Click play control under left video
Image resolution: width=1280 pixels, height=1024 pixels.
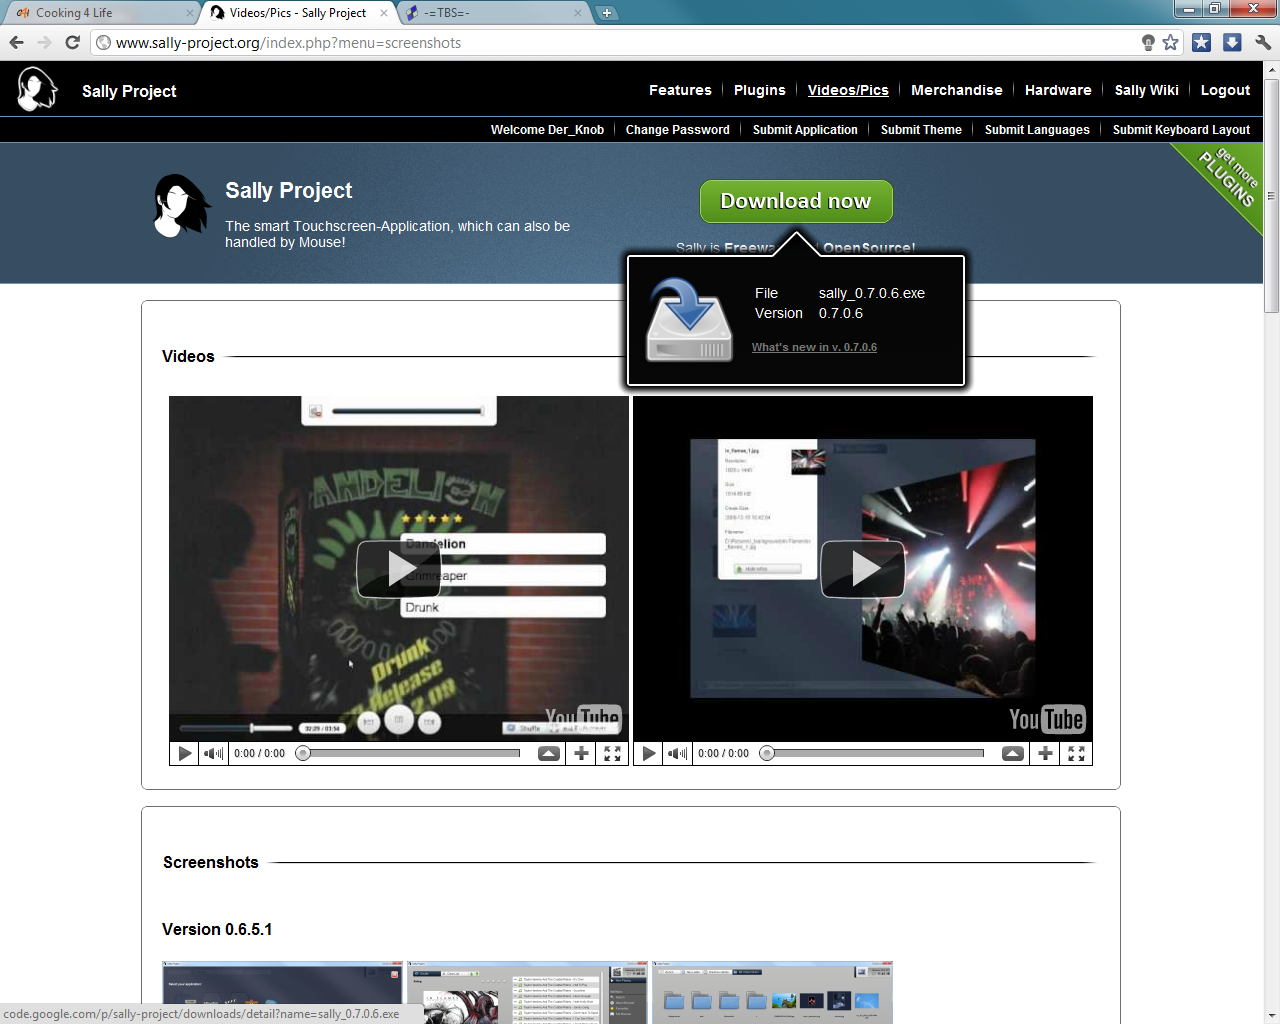coord(184,753)
